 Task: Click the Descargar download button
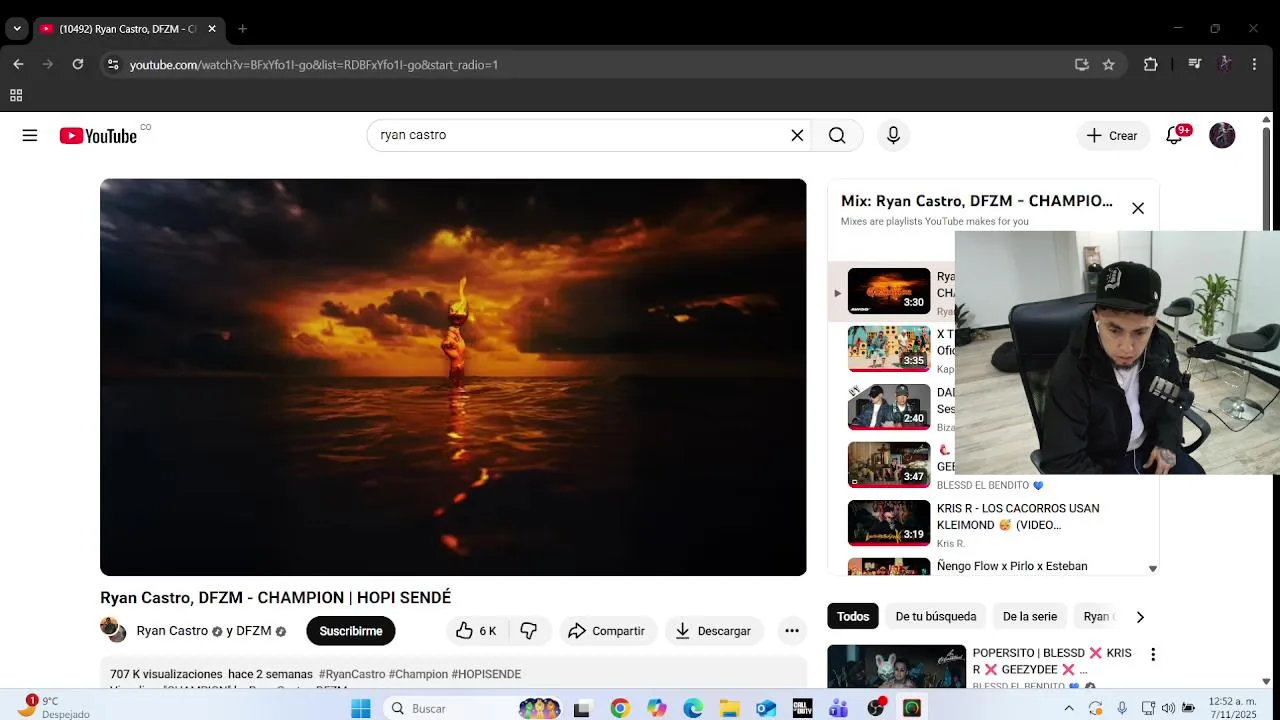714,631
